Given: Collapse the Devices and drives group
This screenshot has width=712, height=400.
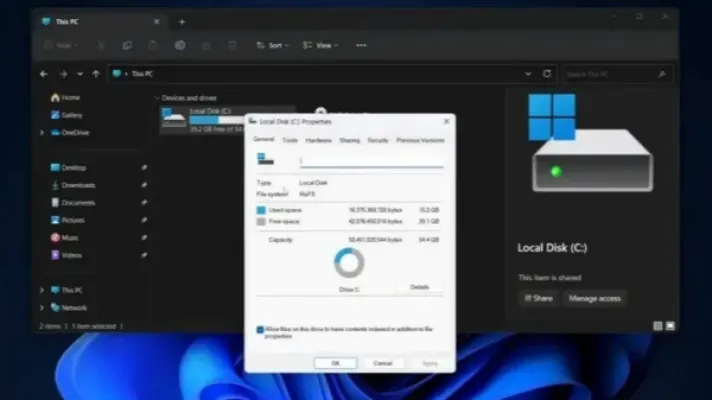Looking at the screenshot, I should click(157, 98).
